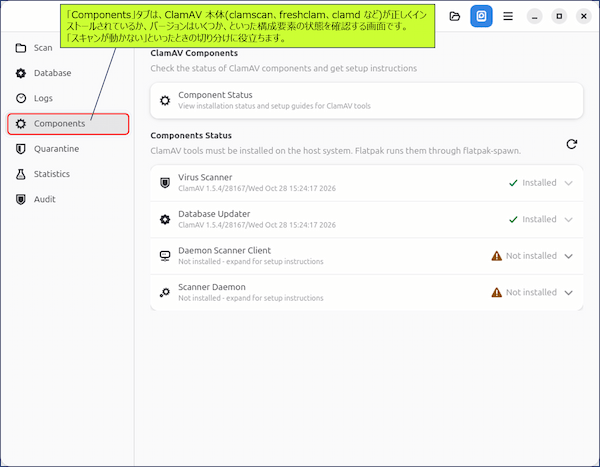Click the Logs clock icon in sidebar

point(21,98)
